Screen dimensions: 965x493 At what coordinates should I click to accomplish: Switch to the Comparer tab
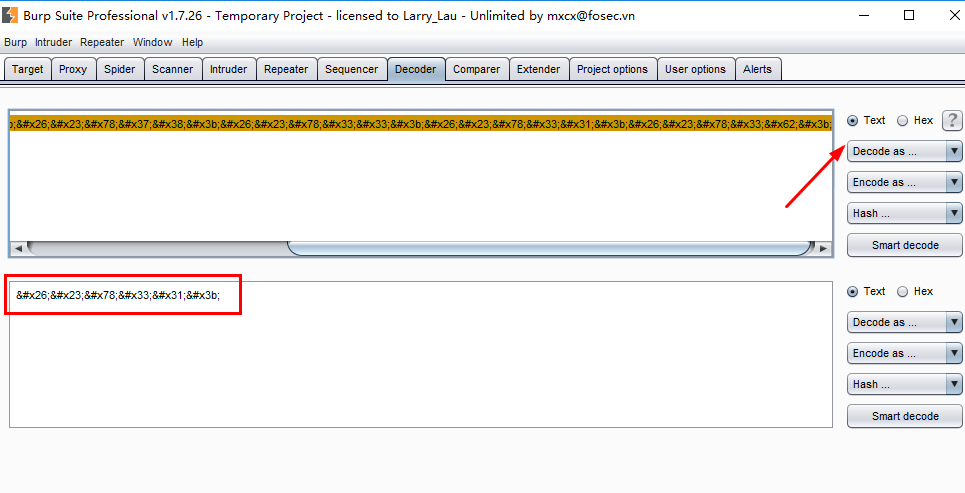477,69
